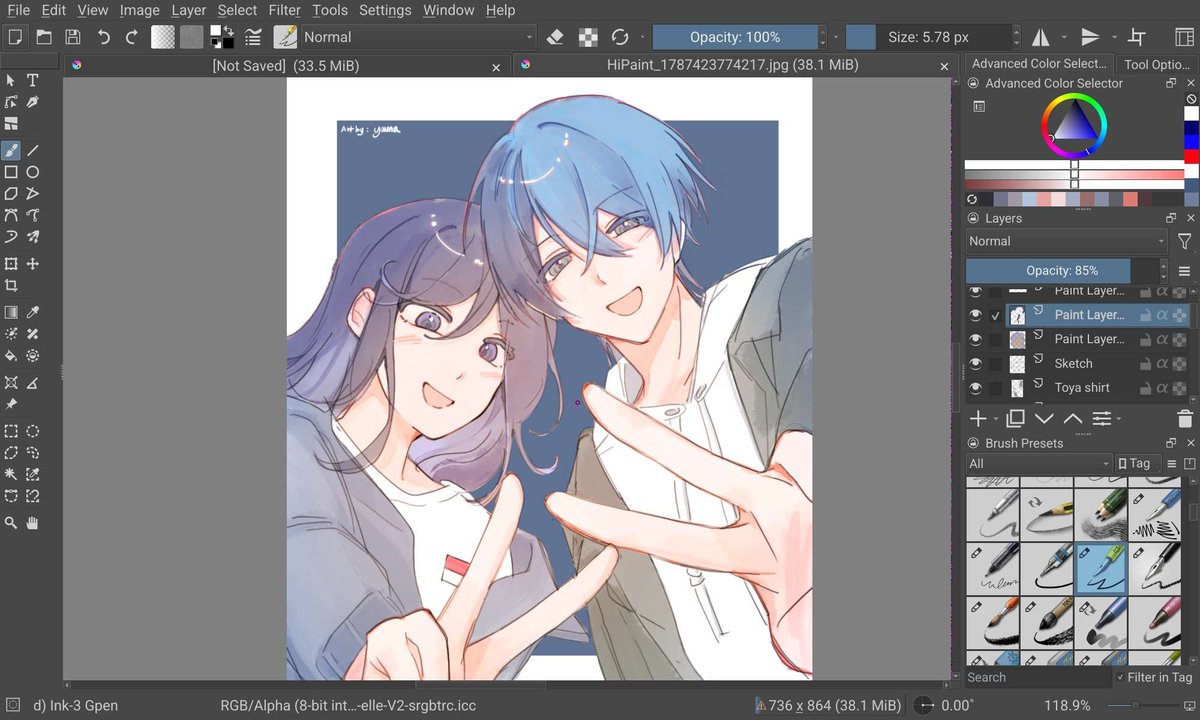The width and height of the screenshot is (1200, 720).
Task: Adjust the brush Opacity 100% slider
Action: click(735, 37)
